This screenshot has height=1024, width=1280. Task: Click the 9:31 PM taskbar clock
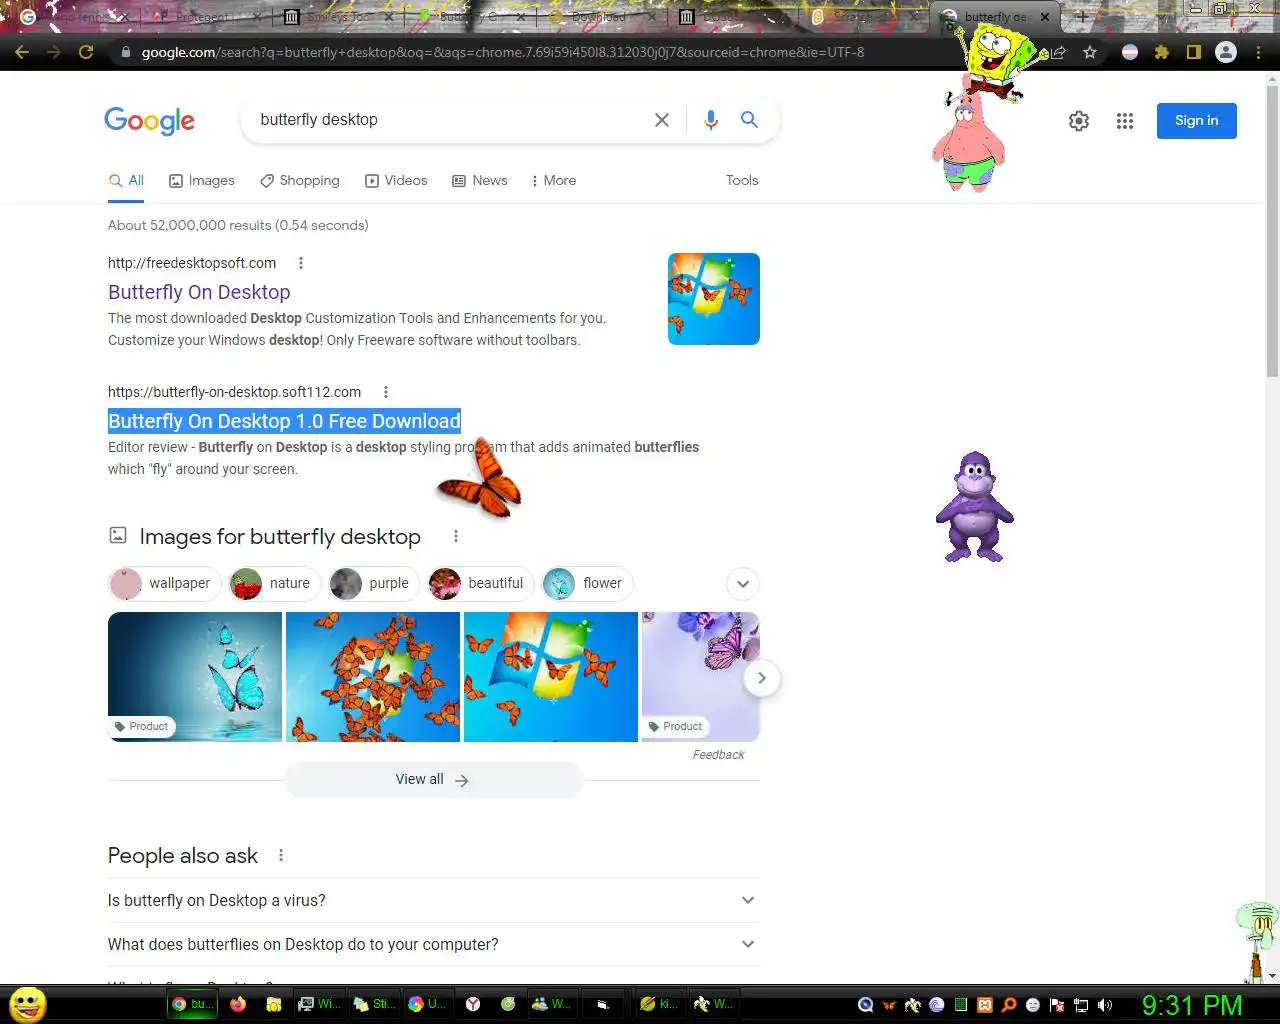1192,1005
